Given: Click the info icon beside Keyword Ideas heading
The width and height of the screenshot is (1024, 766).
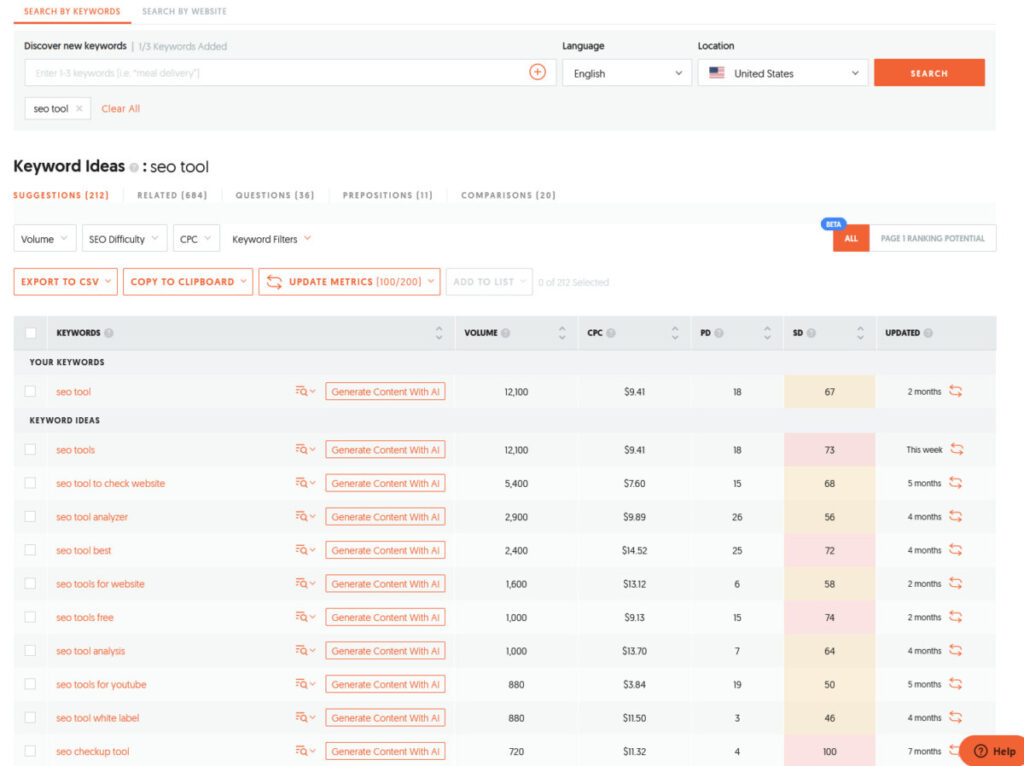Looking at the screenshot, I should 134,168.
